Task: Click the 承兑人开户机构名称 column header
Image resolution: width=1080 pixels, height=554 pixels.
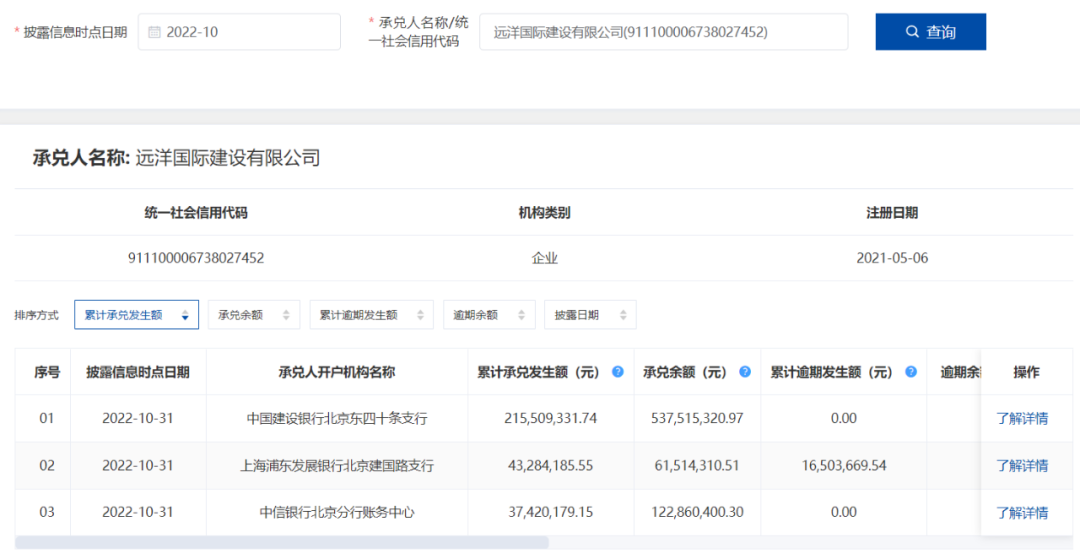Action: pyautogui.click(x=337, y=372)
